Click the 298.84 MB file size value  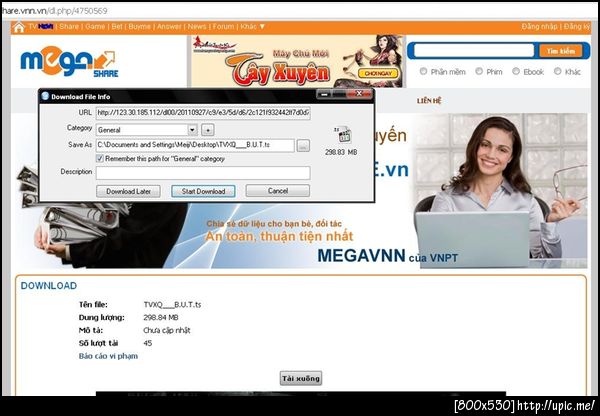161,317
